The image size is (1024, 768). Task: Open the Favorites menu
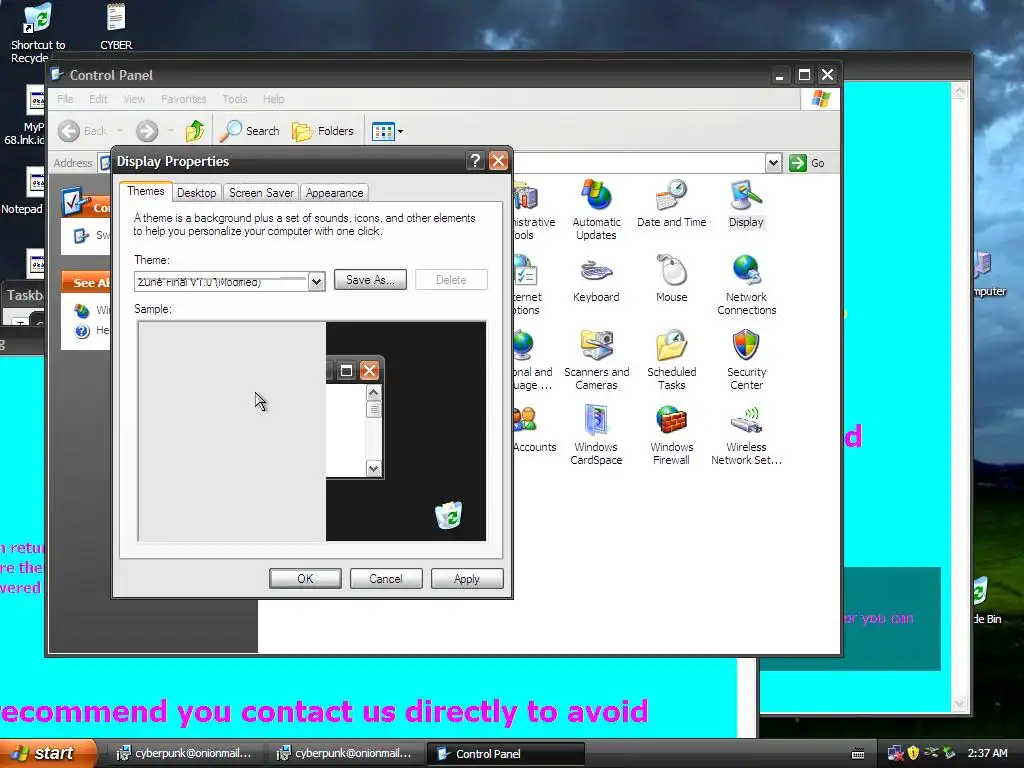click(184, 99)
